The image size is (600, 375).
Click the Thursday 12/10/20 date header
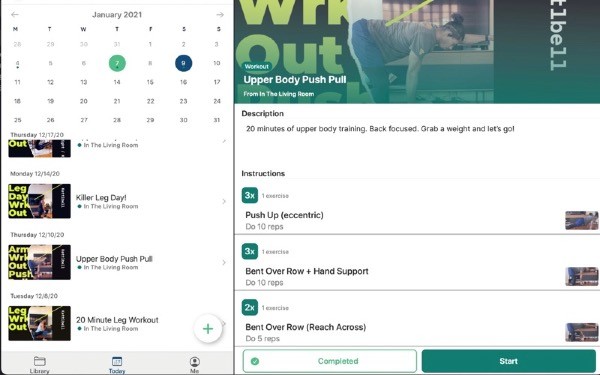[37, 235]
